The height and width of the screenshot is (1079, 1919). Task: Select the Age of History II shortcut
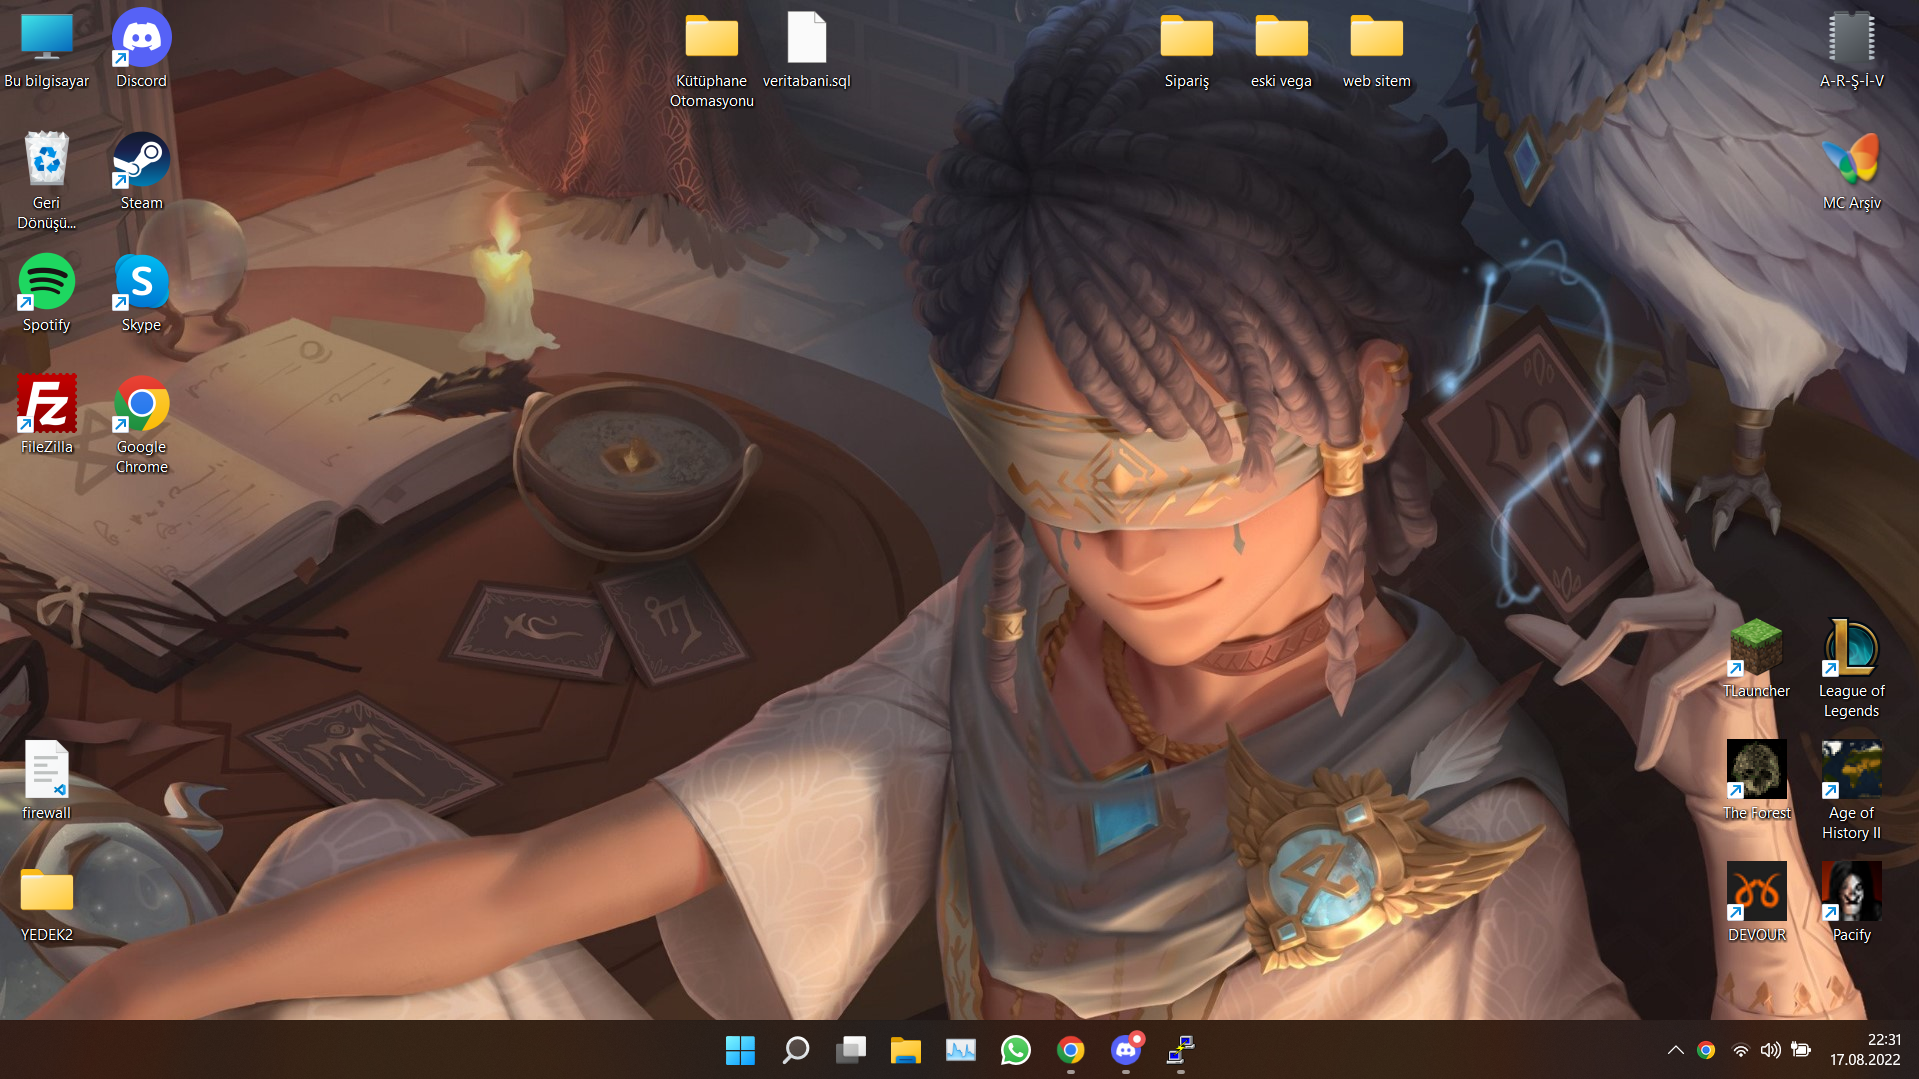[x=1852, y=792]
